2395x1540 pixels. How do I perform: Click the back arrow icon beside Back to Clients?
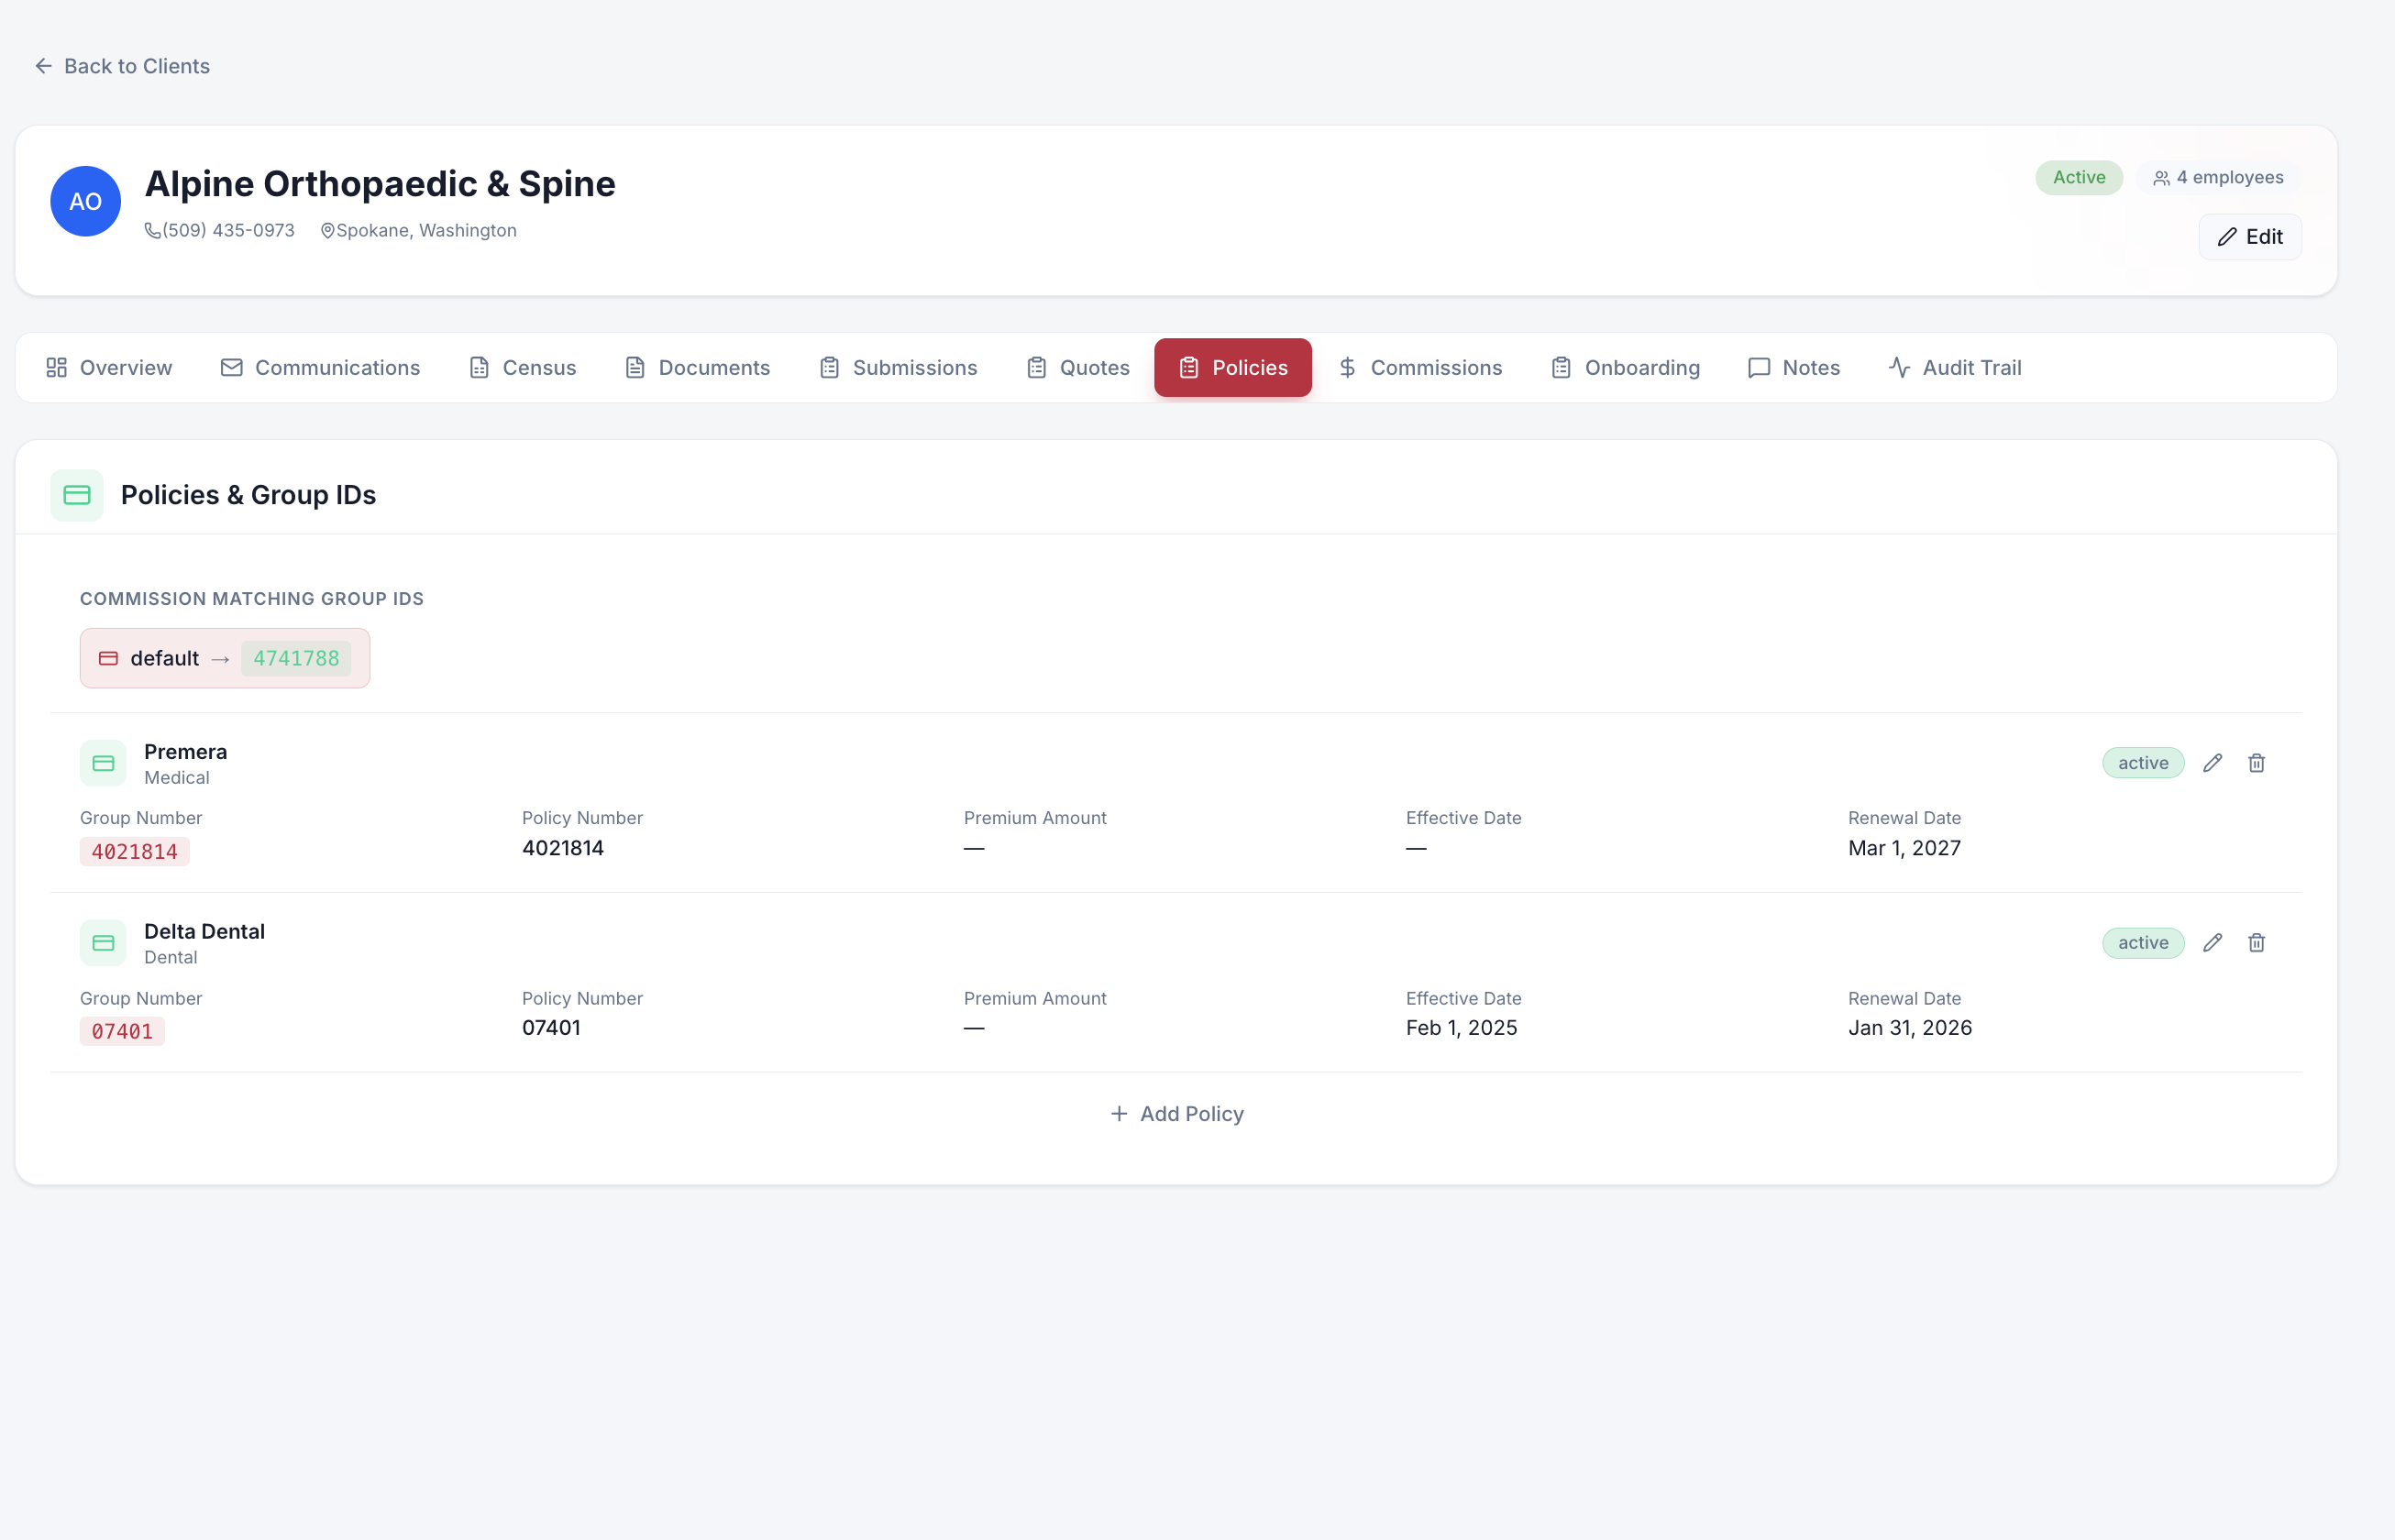(x=43, y=66)
